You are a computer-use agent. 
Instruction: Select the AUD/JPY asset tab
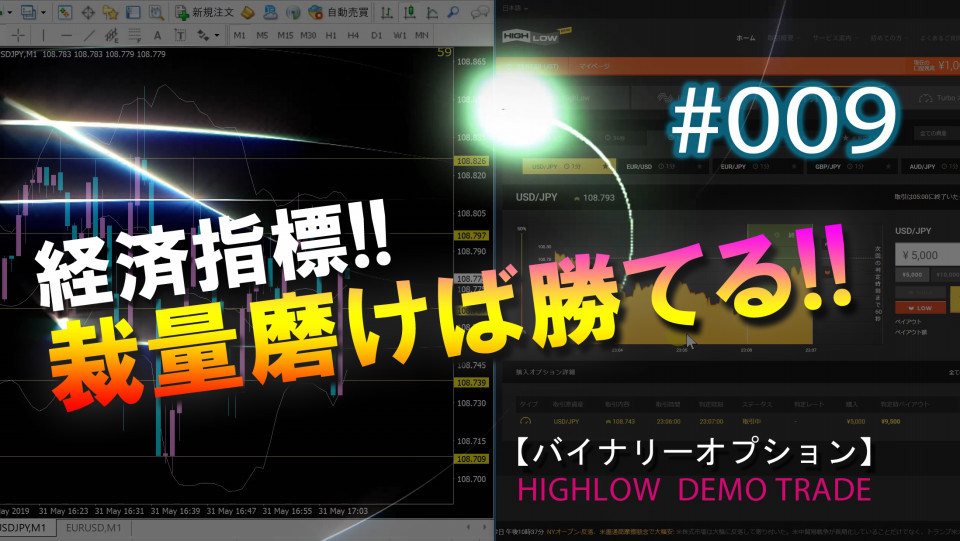pyautogui.click(x=931, y=166)
